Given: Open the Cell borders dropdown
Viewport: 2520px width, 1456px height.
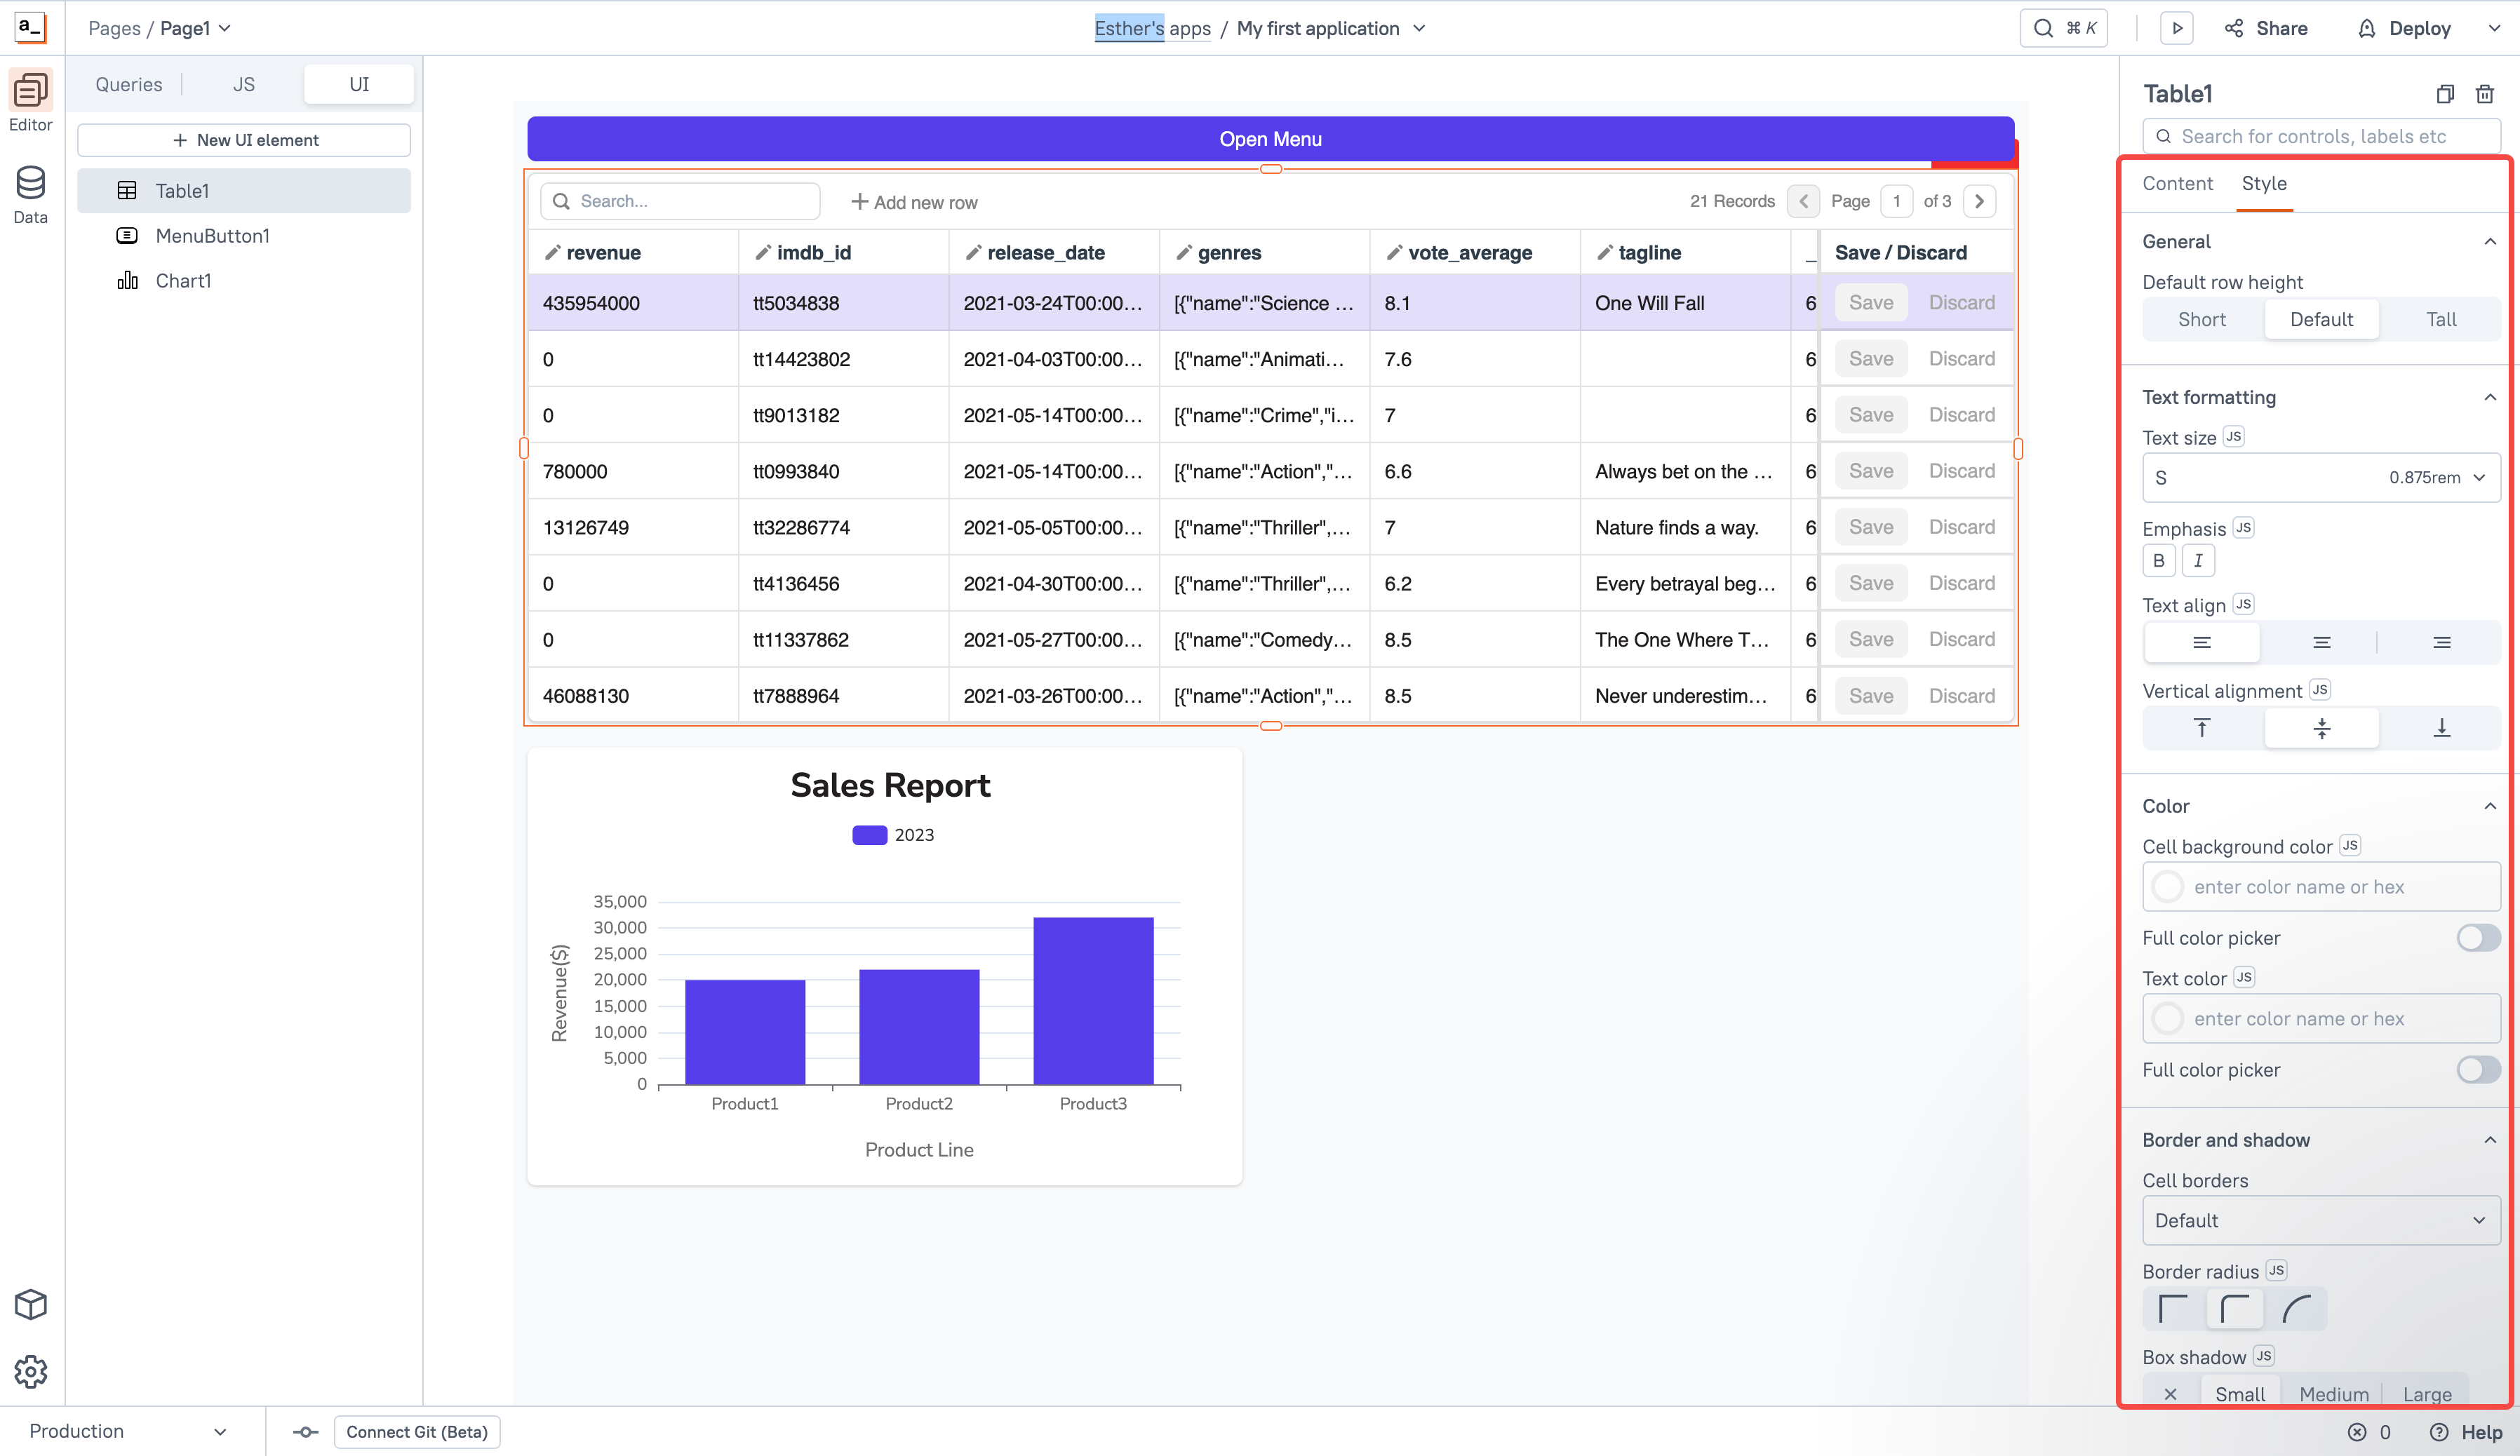Looking at the screenshot, I should [x=2320, y=1221].
